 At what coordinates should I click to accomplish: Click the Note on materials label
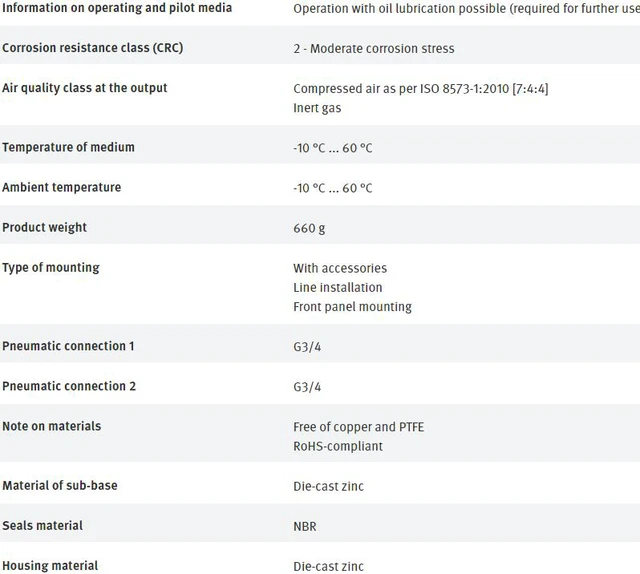(51, 426)
